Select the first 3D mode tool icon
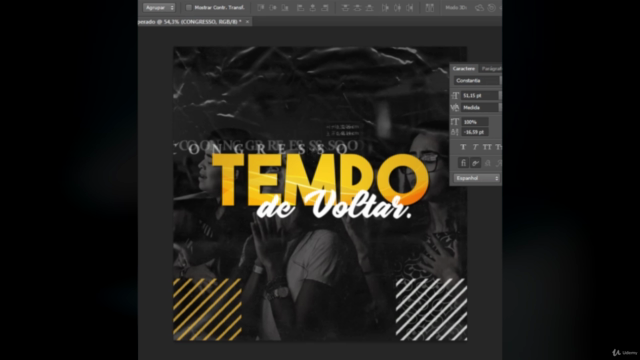 (x=479, y=8)
